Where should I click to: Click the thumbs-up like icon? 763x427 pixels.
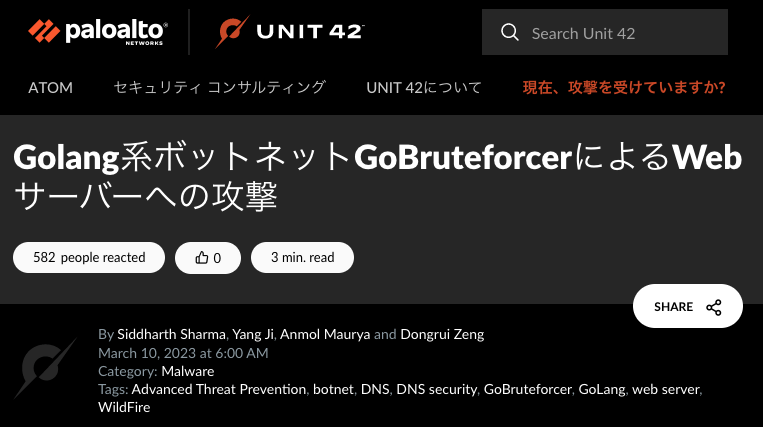coord(202,258)
